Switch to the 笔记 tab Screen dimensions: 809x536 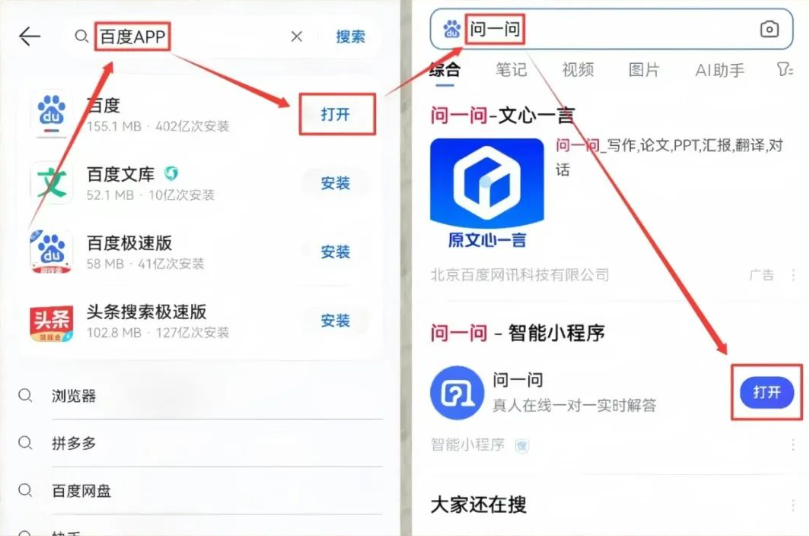(511, 70)
